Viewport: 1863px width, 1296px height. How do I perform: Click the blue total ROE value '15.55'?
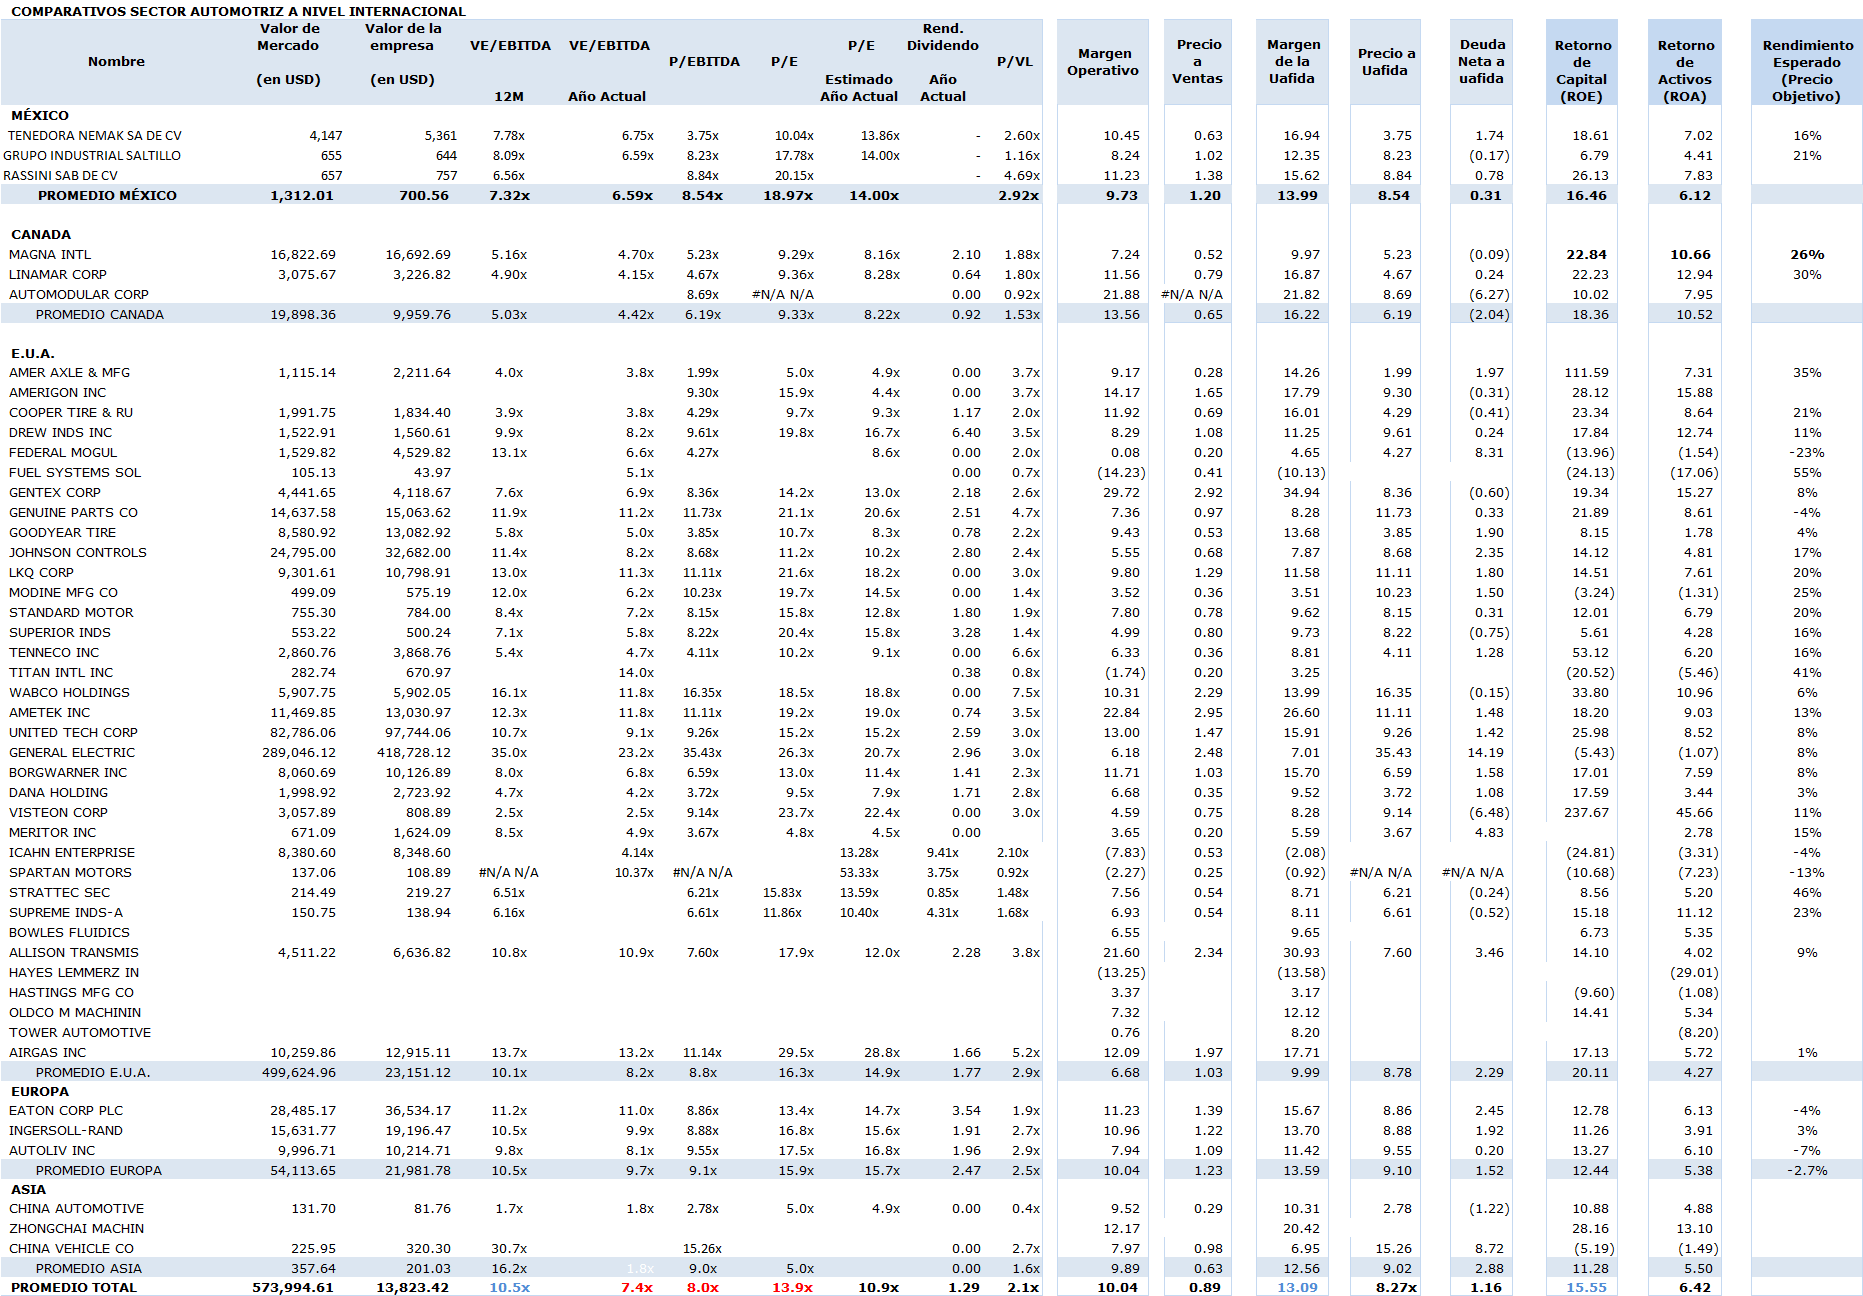coord(1587,1288)
